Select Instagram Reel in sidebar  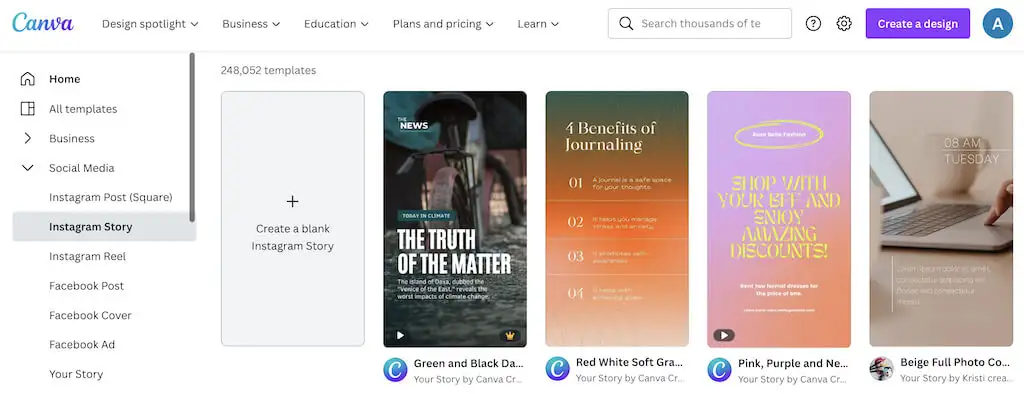[x=88, y=256]
